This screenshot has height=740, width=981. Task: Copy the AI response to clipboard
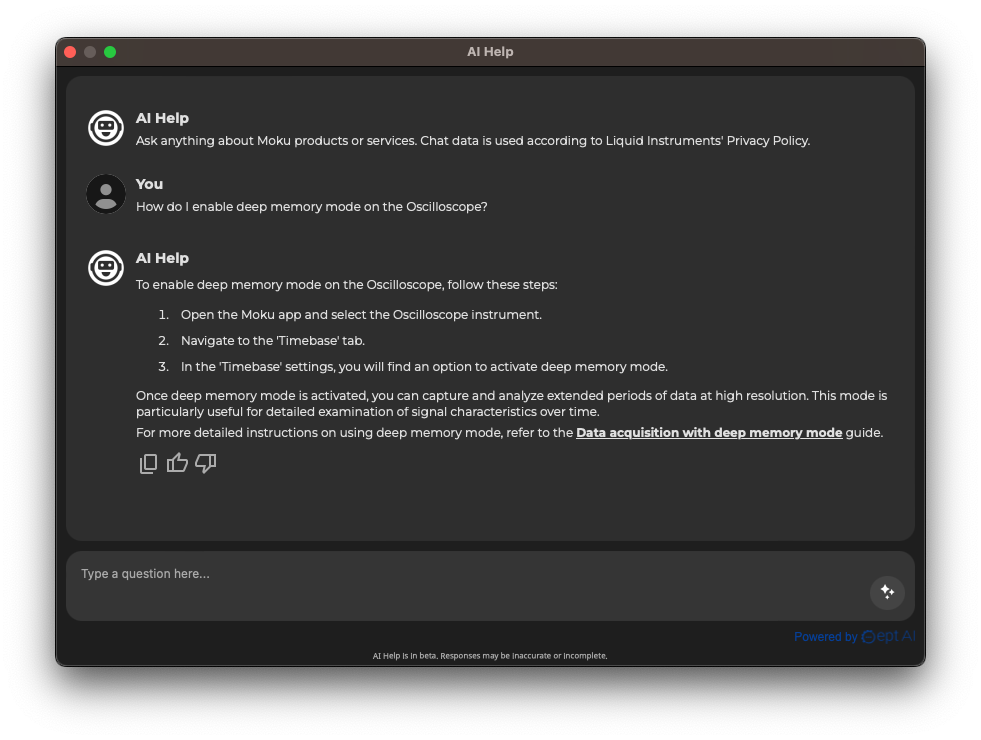tap(148, 463)
